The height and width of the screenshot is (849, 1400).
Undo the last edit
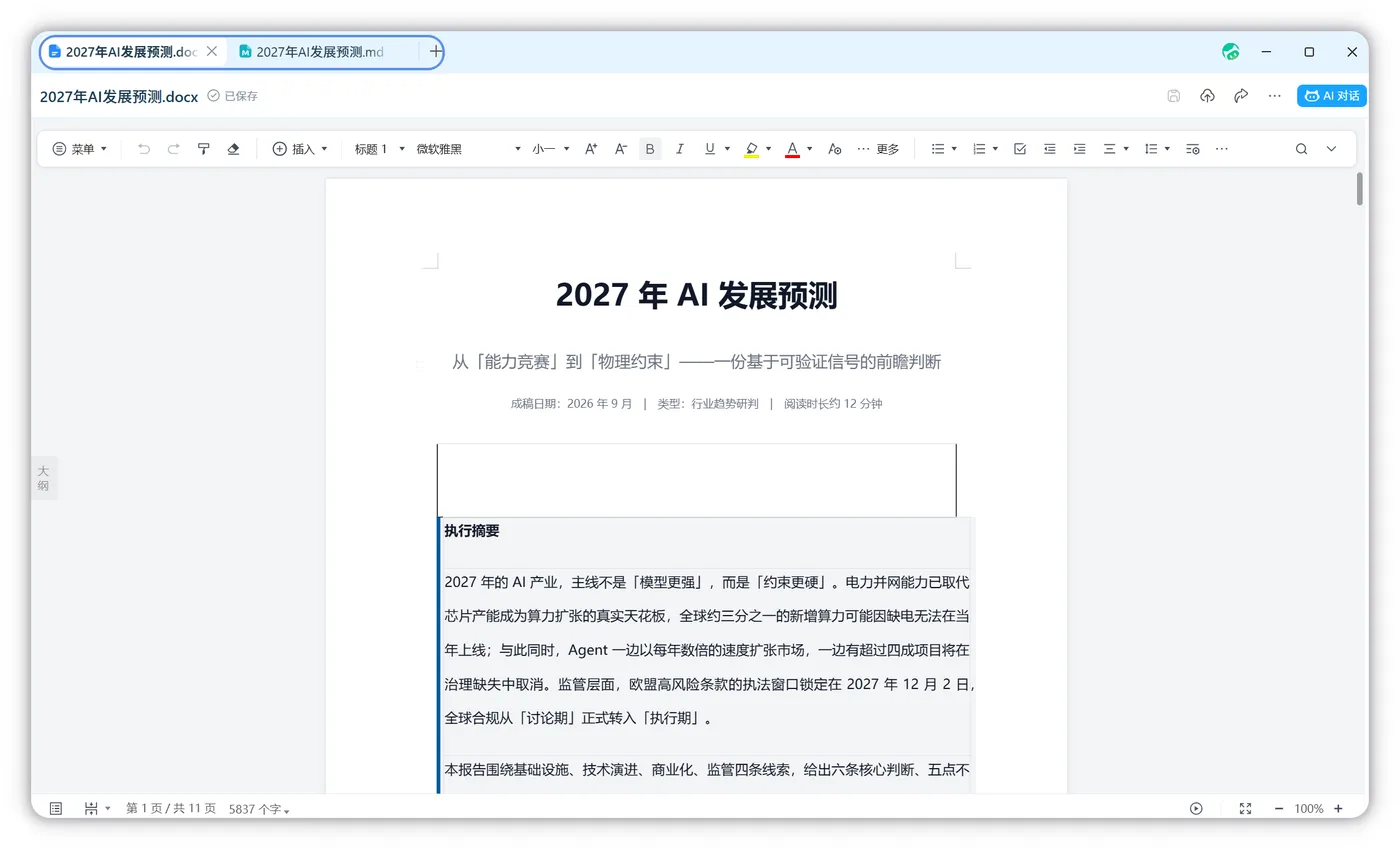coord(144,149)
